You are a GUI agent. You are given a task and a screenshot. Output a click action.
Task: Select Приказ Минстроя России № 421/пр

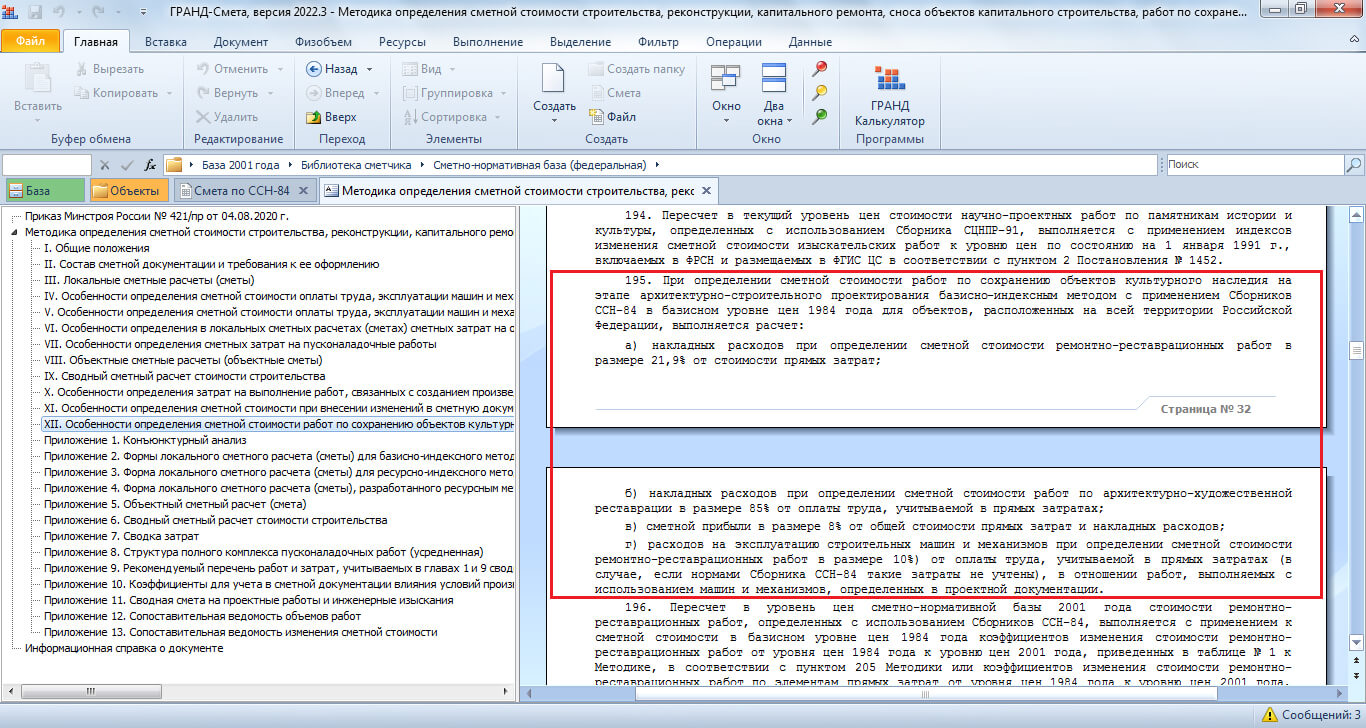click(x=157, y=216)
